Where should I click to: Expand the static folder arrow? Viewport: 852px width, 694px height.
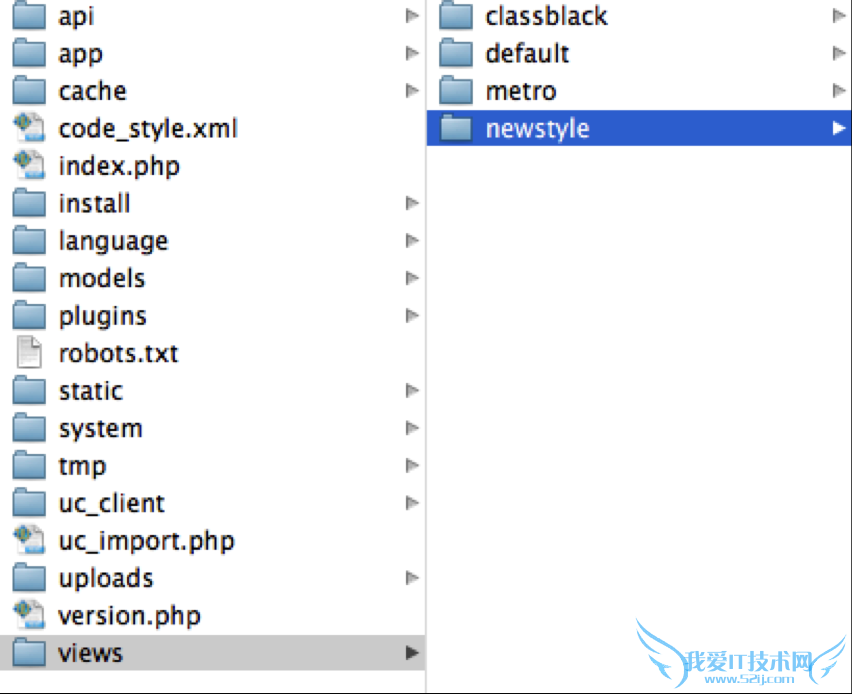[411, 391]
